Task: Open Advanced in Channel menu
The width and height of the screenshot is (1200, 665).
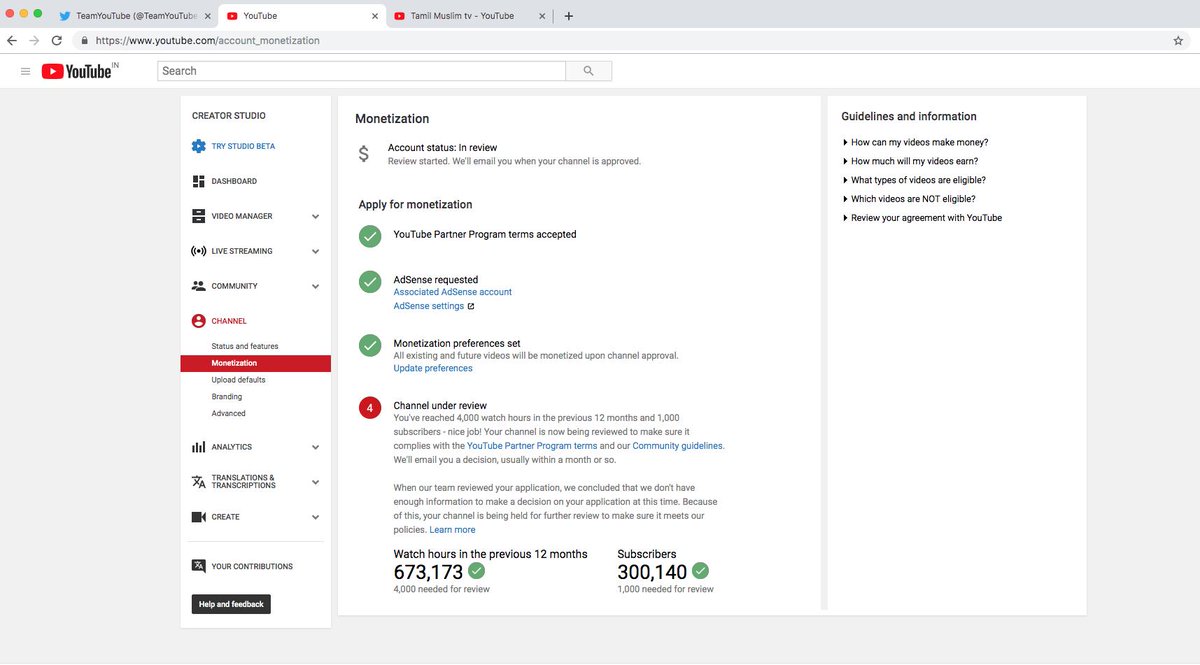Action: pyautogui.click(x=229, y=413)
